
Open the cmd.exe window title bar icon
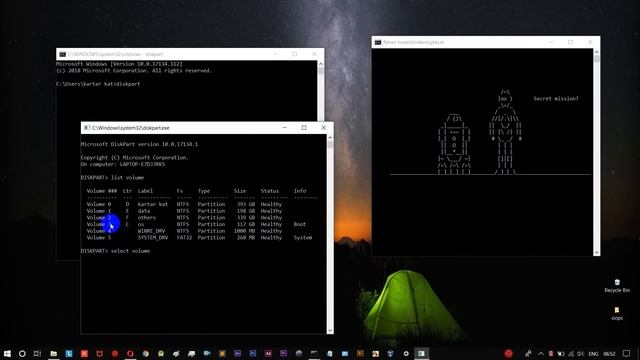tap(62, 54)
